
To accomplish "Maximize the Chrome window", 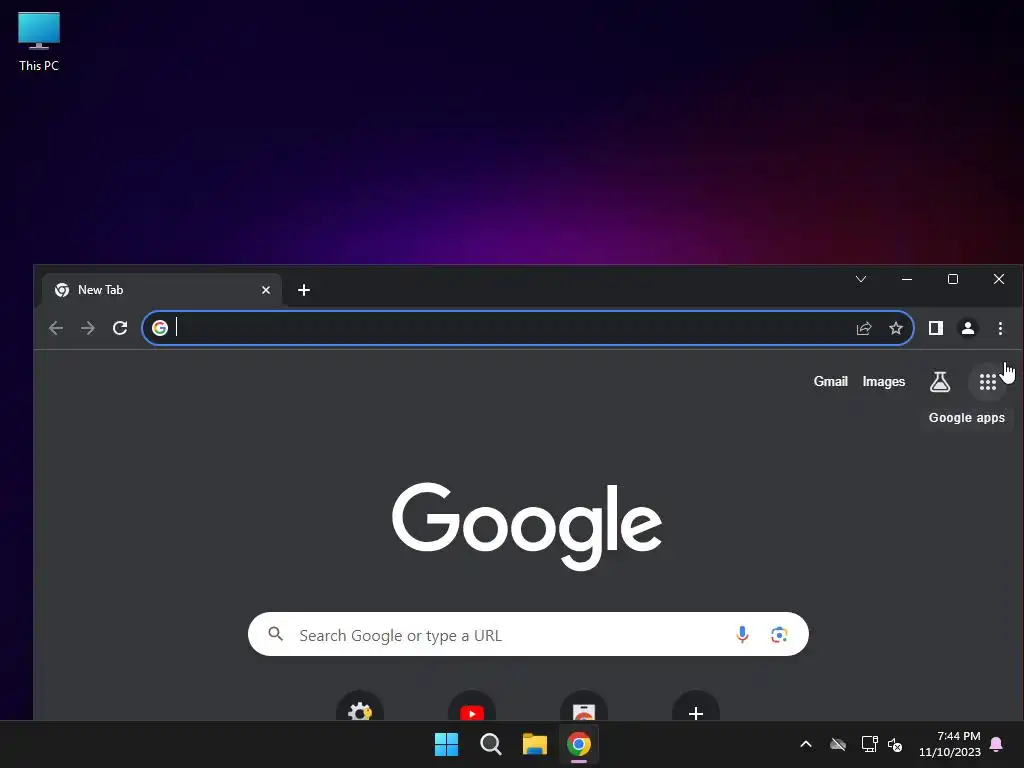I will click(x=953, y=280).
